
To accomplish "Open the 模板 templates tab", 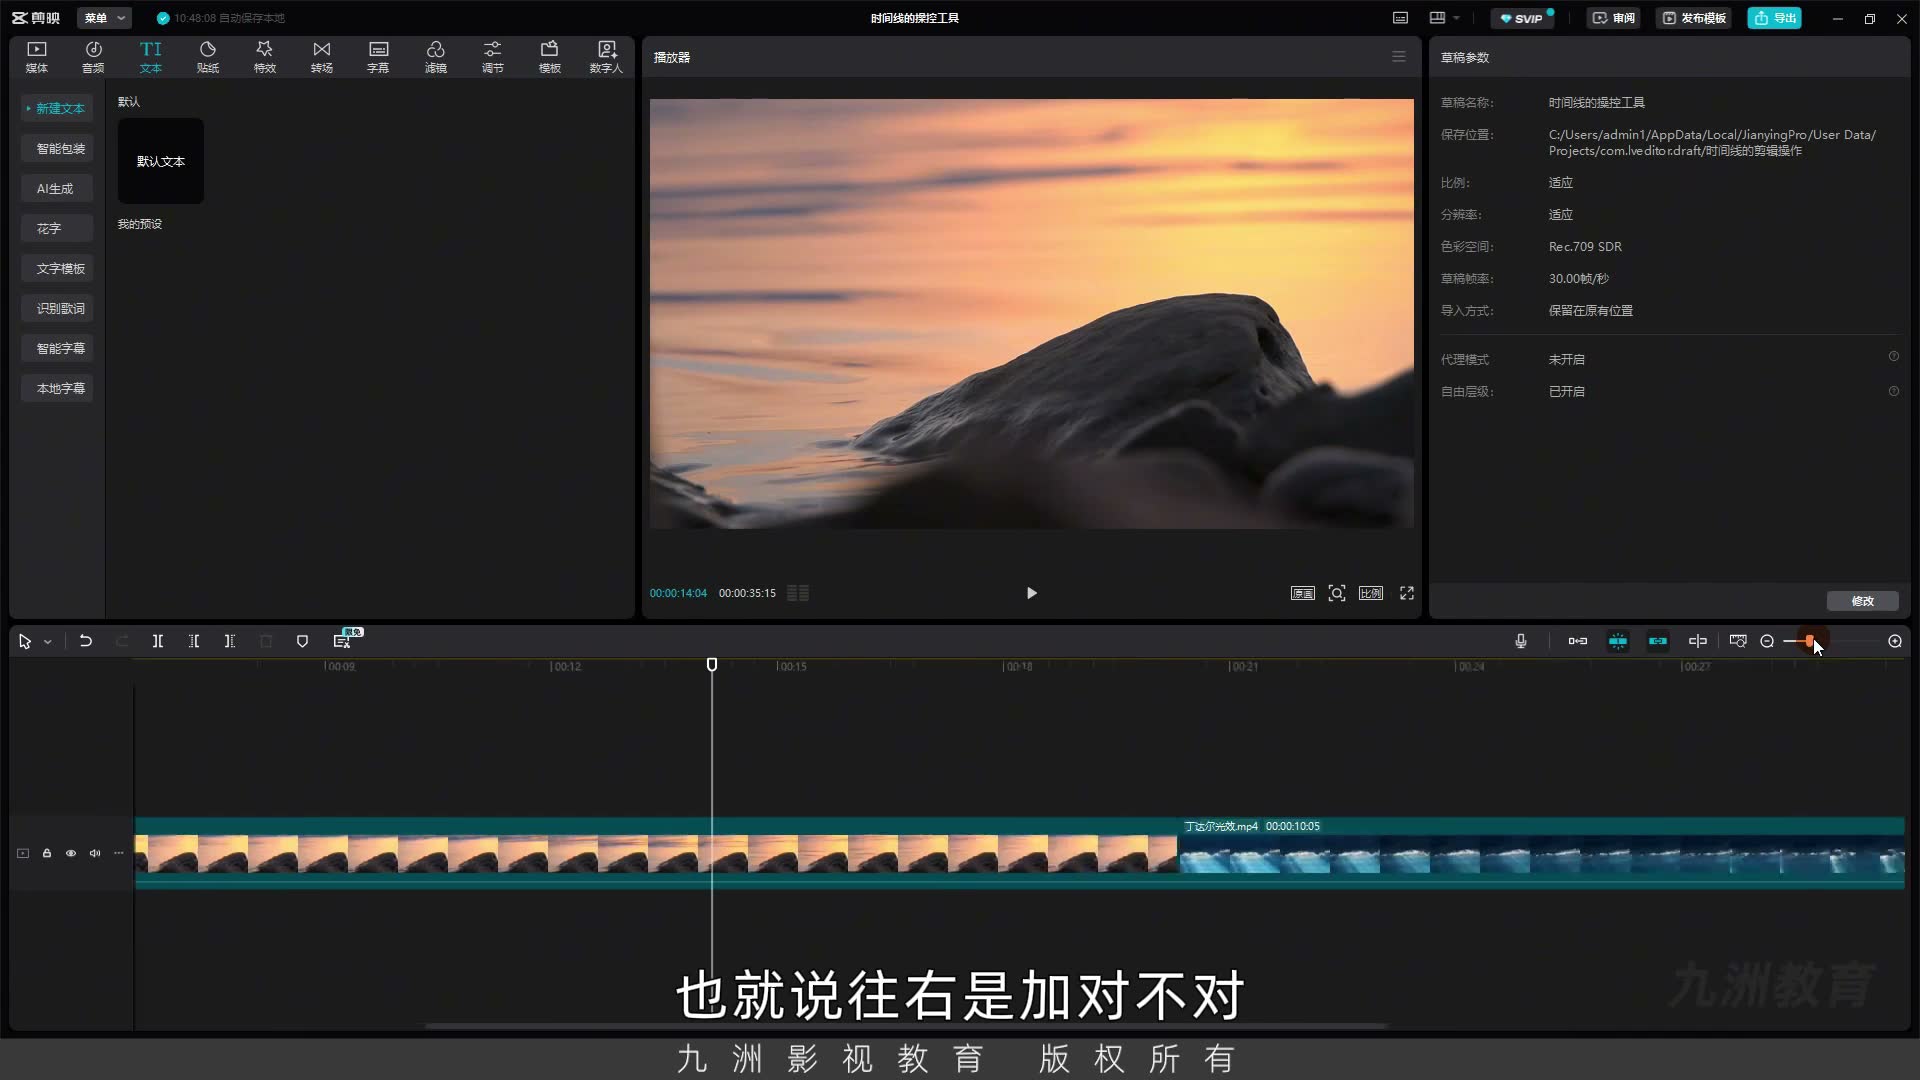I will pos(550,57).
